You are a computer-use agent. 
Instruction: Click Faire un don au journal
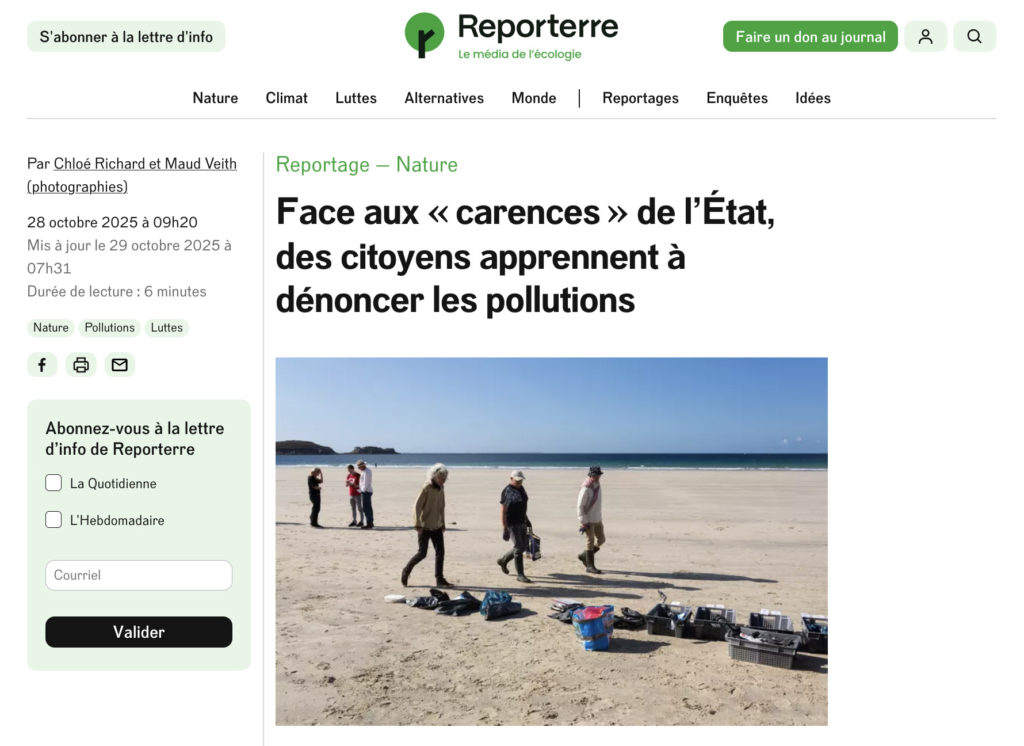pos(810,37)
